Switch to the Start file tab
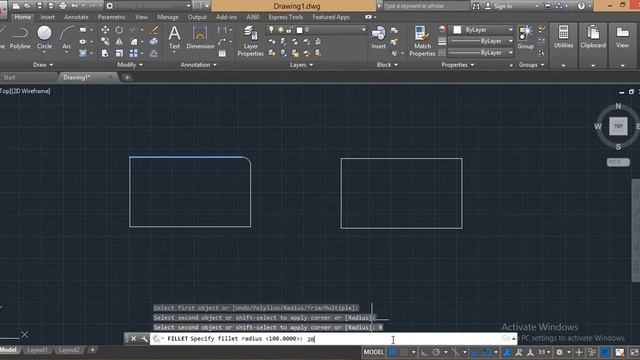This screenshot has height=360, width=640. click(9, 77)
